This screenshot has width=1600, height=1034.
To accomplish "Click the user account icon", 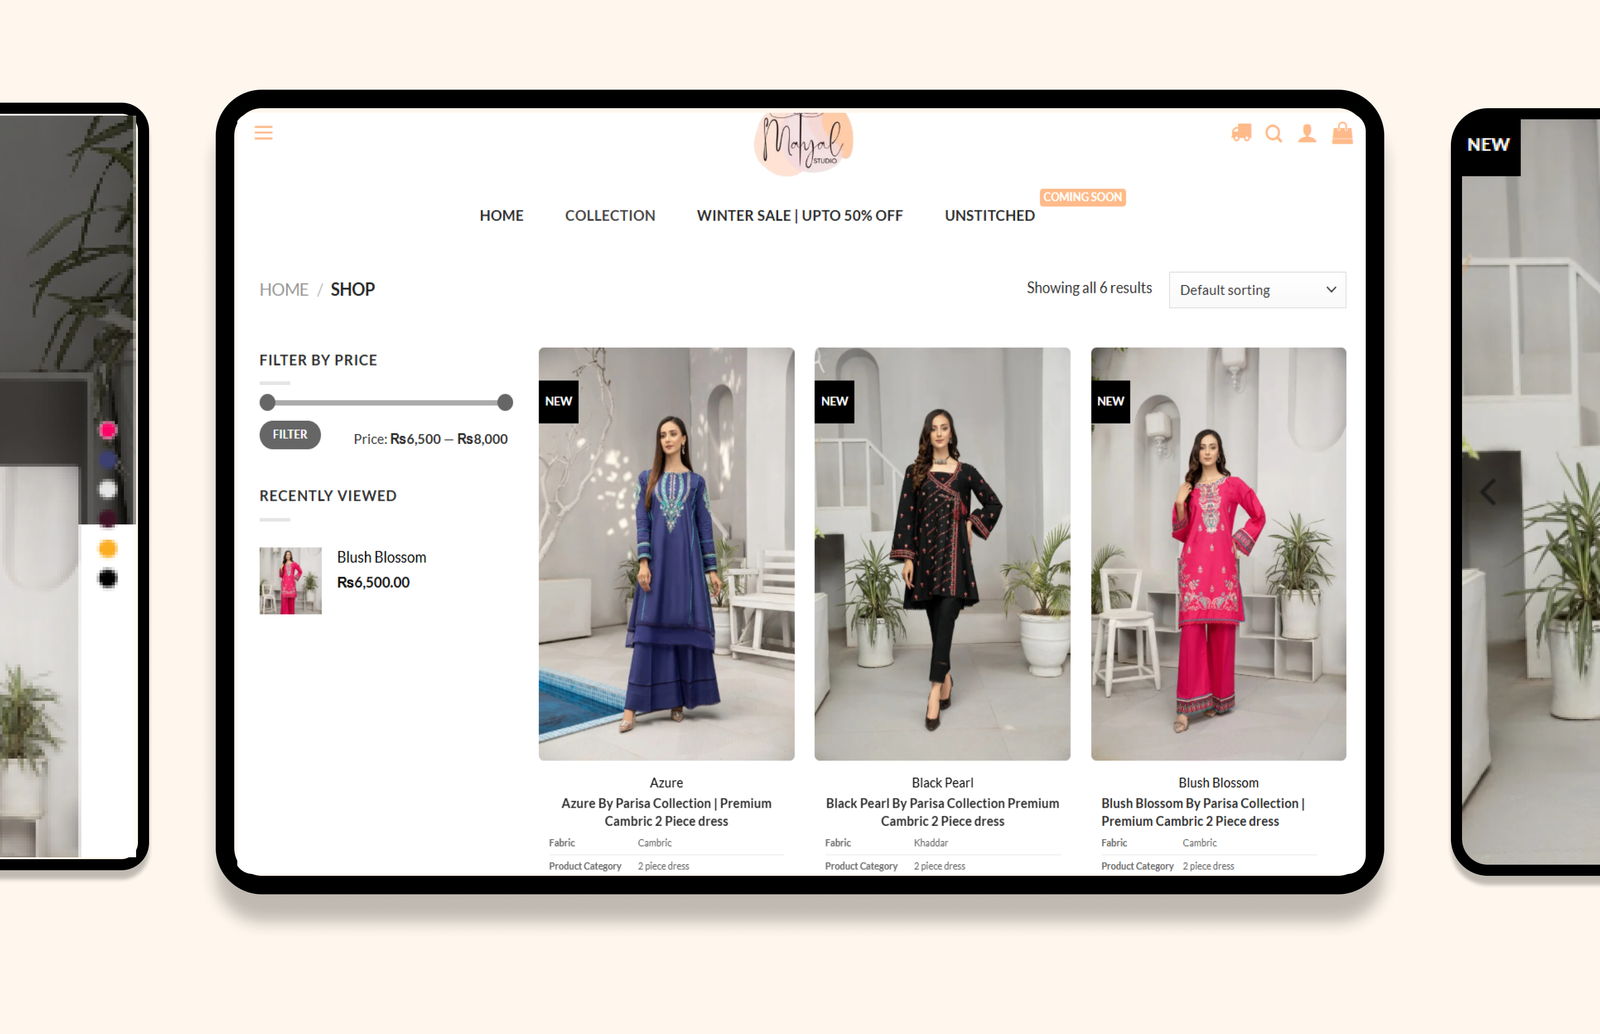I will tap(1307, 134).
